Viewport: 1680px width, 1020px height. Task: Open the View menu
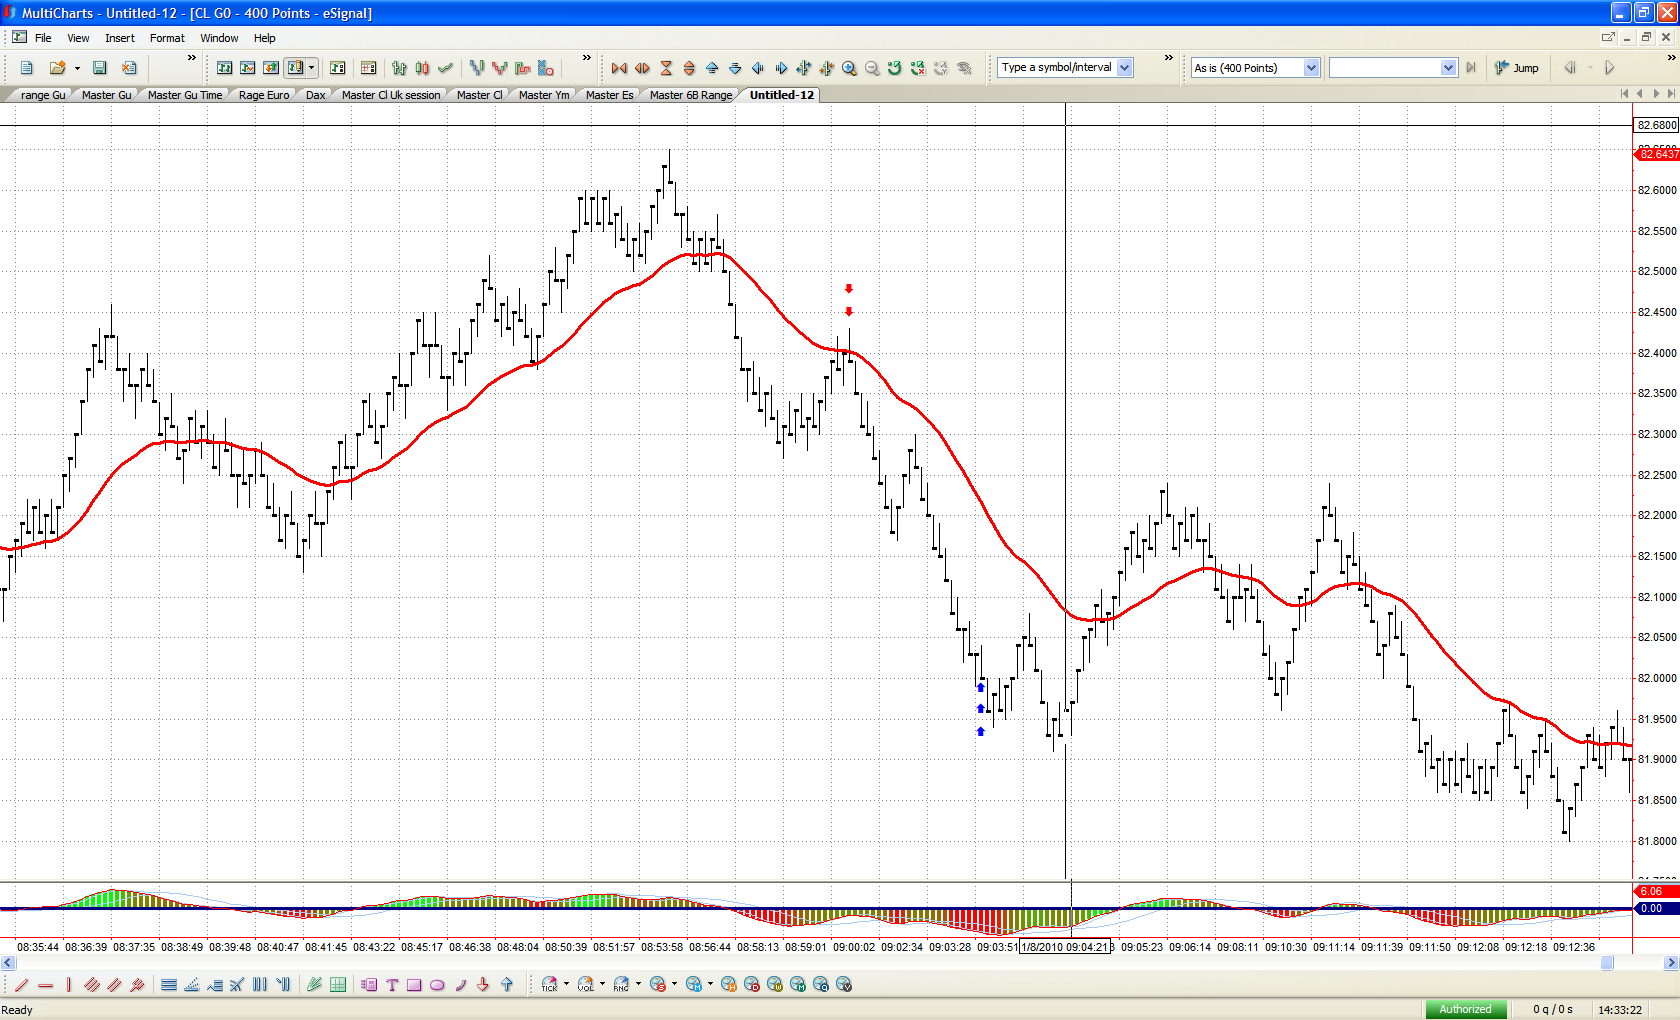point(78,38)
